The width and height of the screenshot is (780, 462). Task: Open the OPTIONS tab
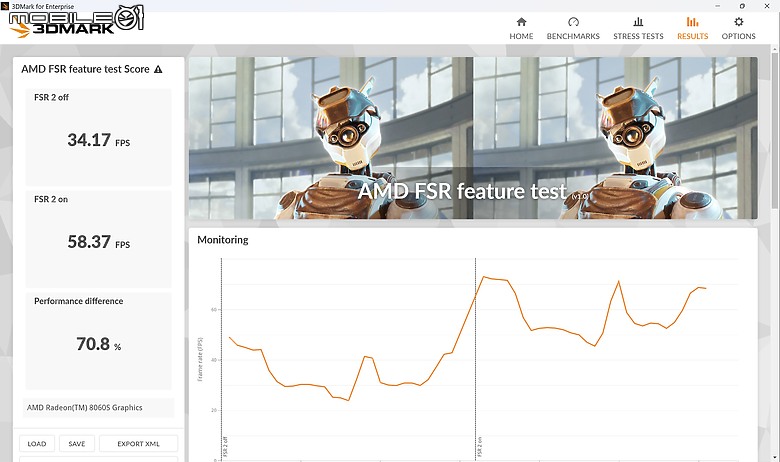pyautogui.click(x=738, y=28)
